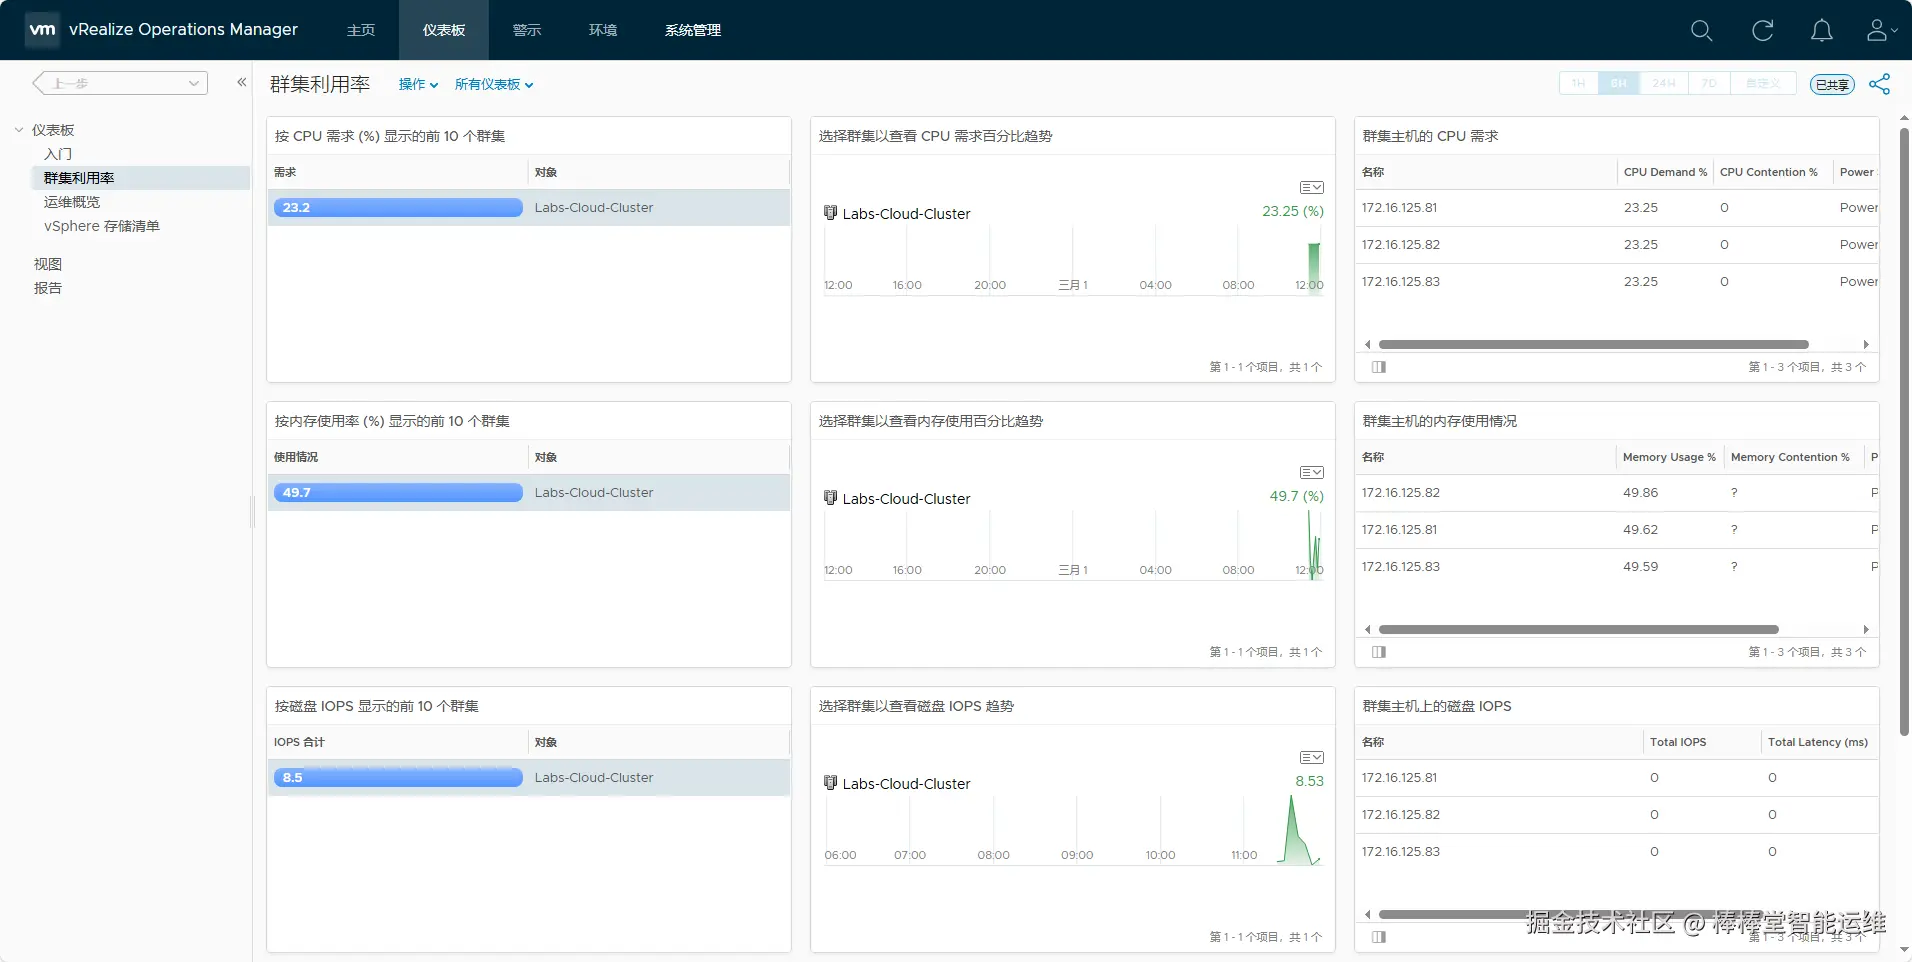Screen dimensions: 1912x962
Task: Click column selector icon under CPU host table
Action: tap(1379, 367)
